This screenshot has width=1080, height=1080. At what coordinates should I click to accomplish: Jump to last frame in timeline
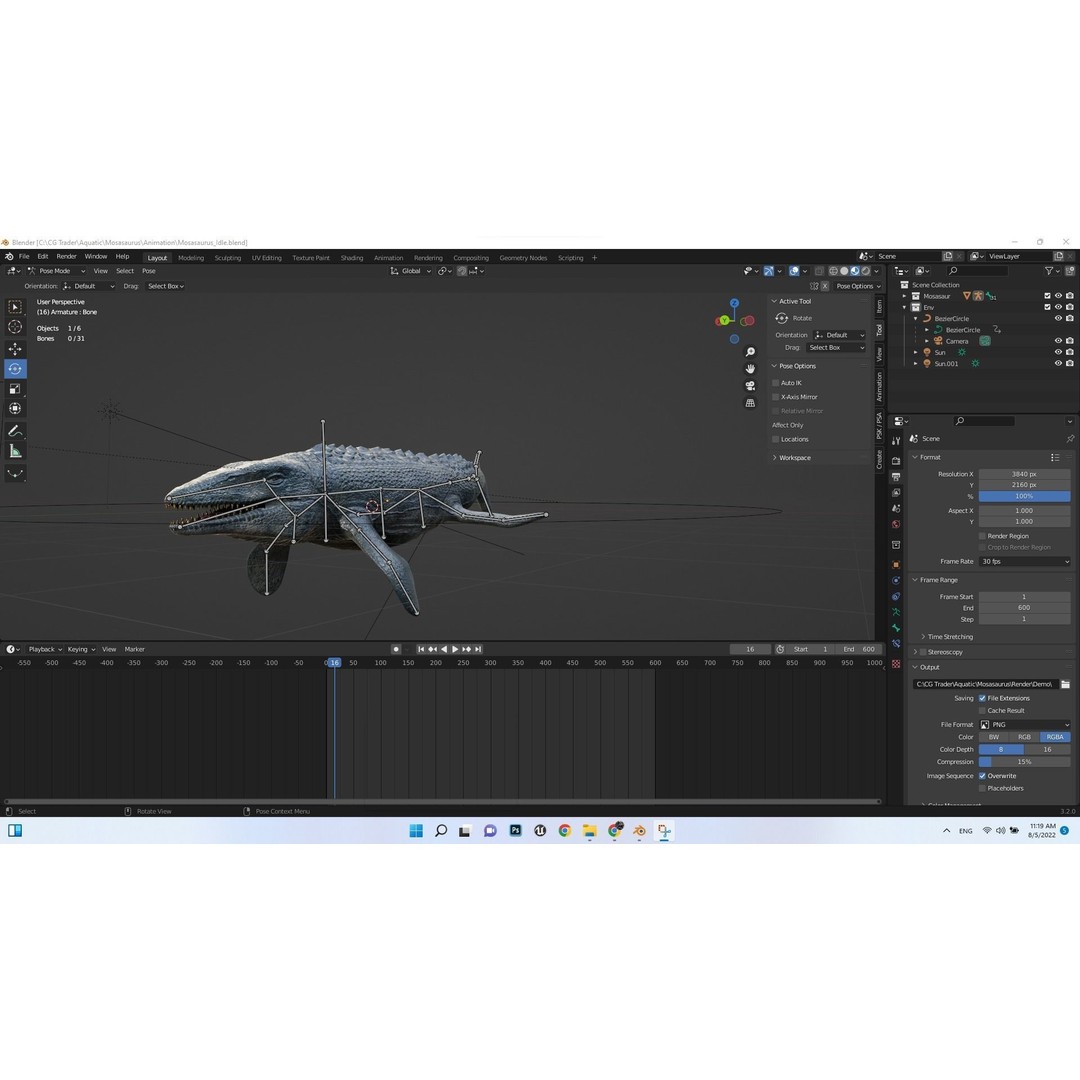click(478, 649)
